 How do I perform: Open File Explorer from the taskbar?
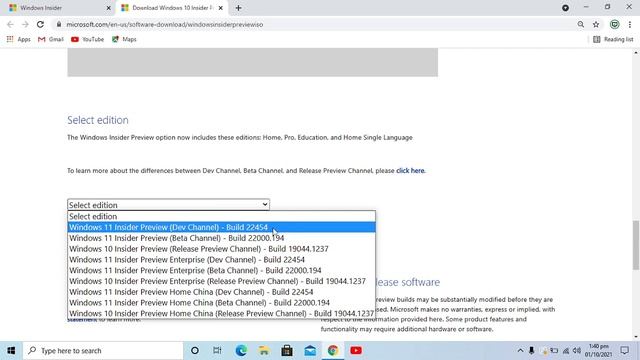[264, 351]
